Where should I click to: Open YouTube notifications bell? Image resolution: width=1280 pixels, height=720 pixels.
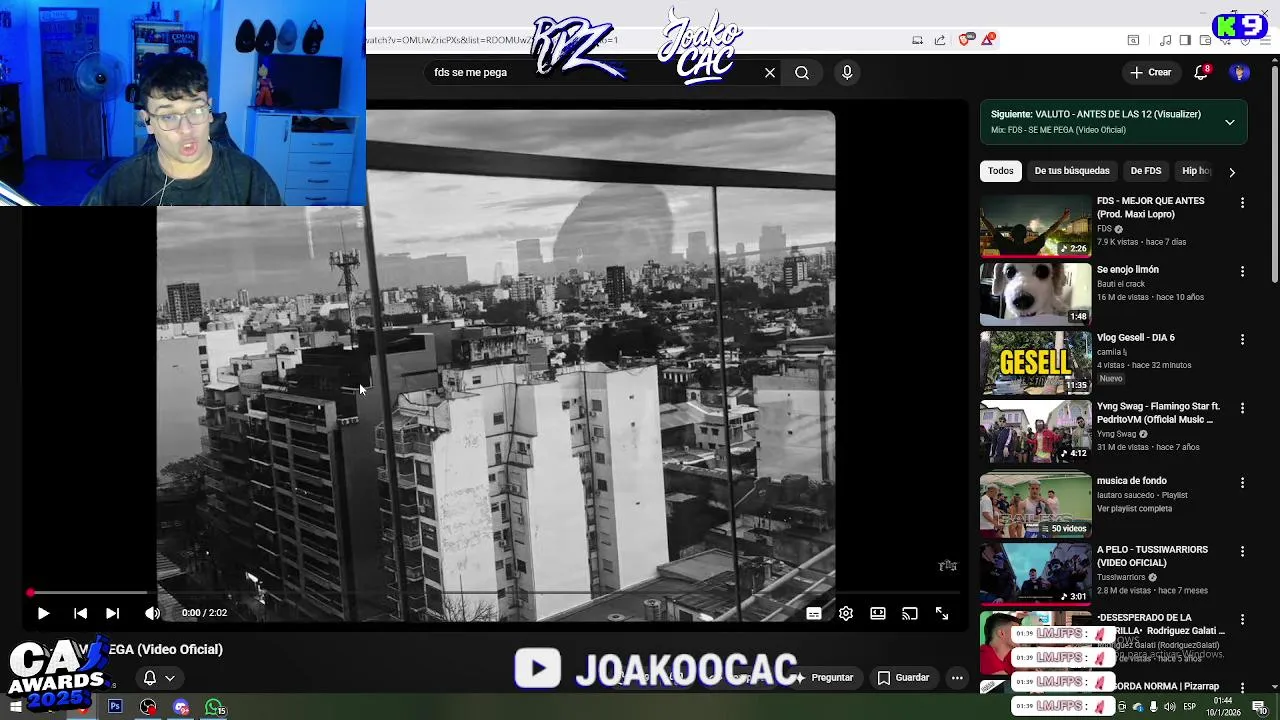tap(1202, 72)
